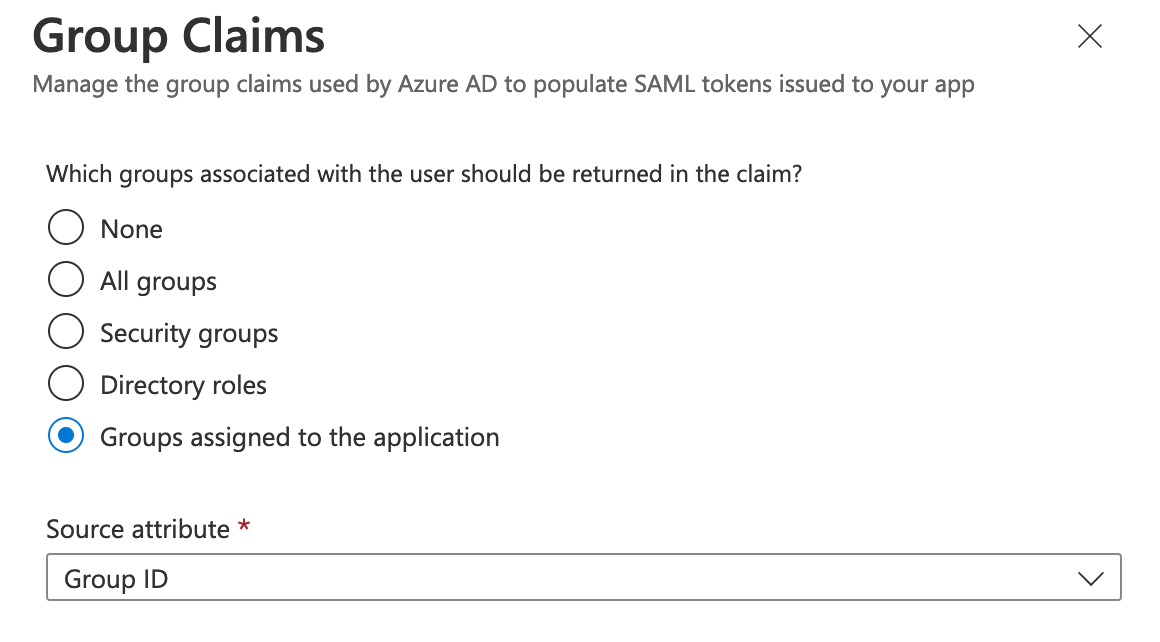Image resolution: width=1160 pixels, height=642 pixels.
Task: Choose All groups option
Action: tap(65, 279)
